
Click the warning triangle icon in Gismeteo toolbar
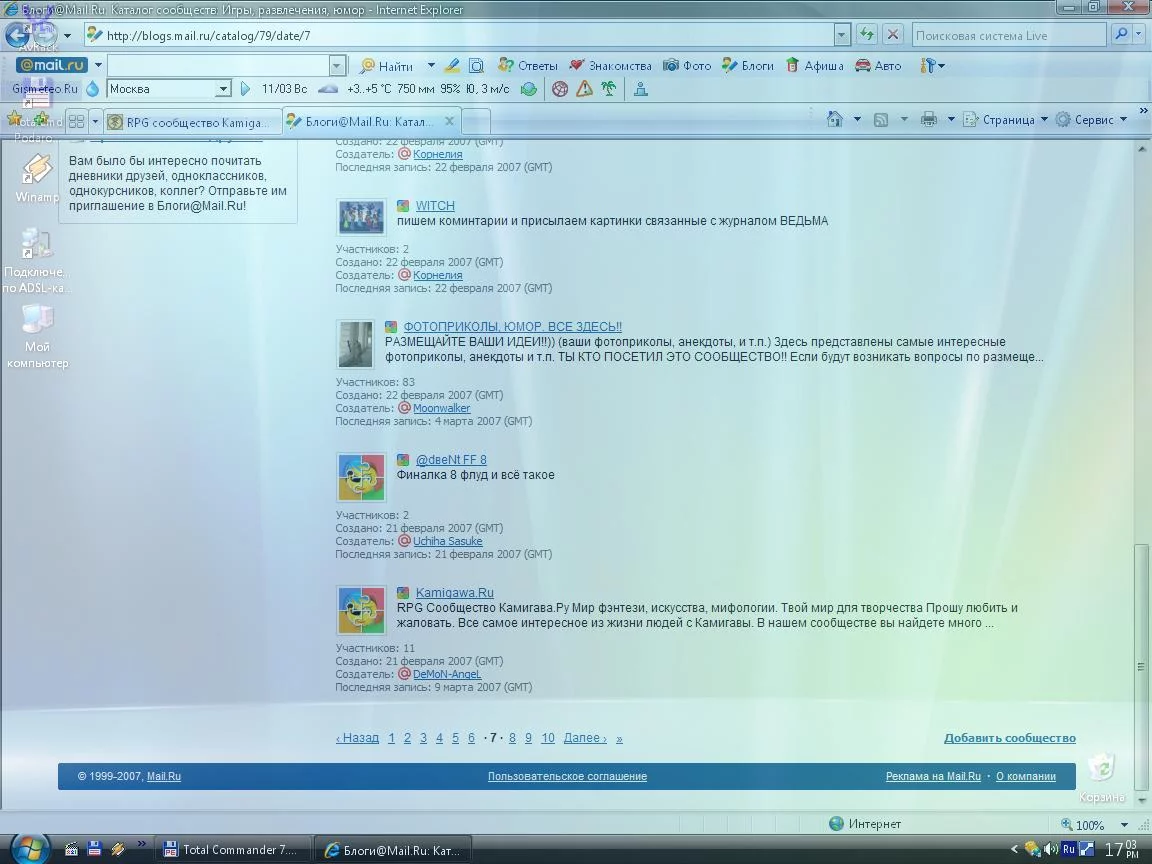pyautogui.click(x=584, y=89)
